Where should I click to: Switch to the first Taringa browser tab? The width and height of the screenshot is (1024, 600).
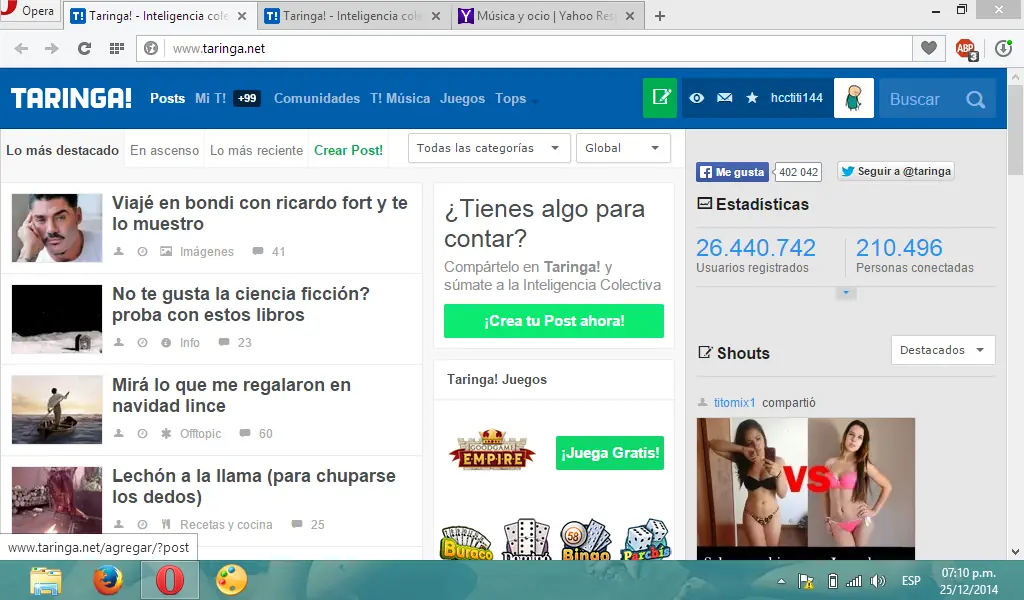pyautogui.click(x=159, y=16)
